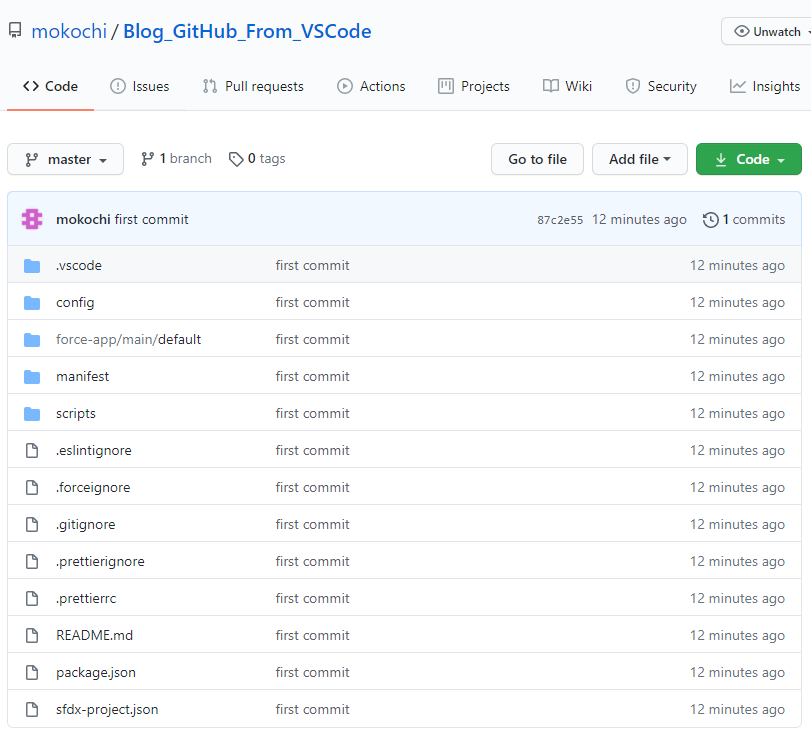Click the scripts folder icon

pyautogui.click(x=32, y=414)
